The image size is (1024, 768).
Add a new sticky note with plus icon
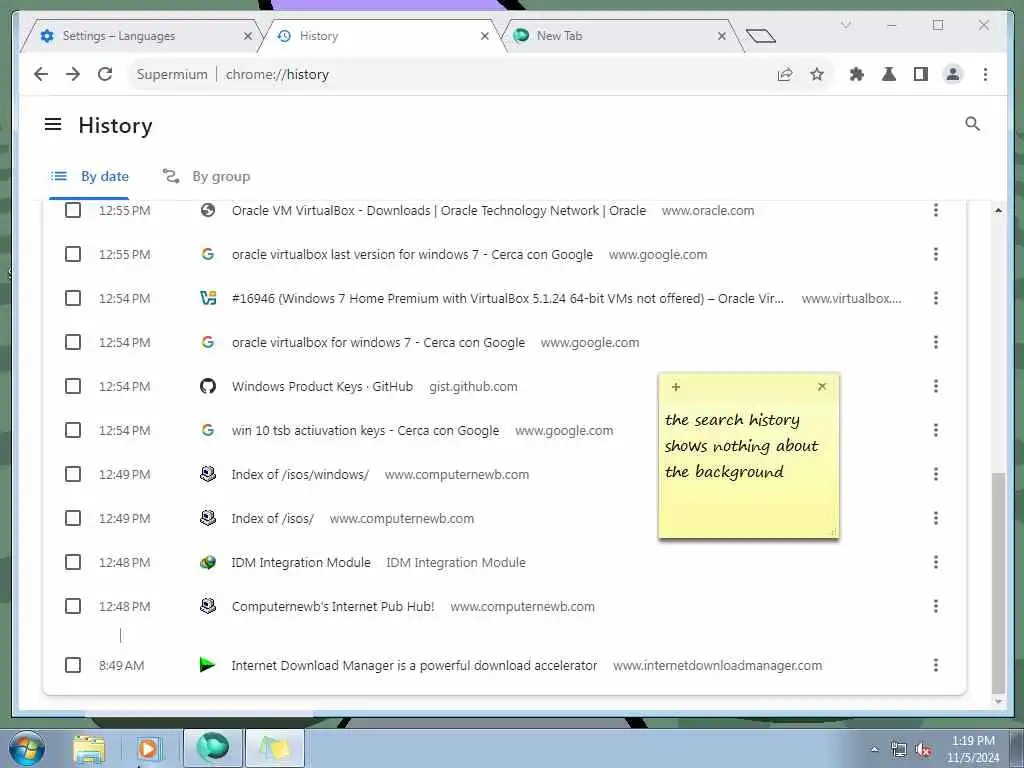(x=676, y=387)
